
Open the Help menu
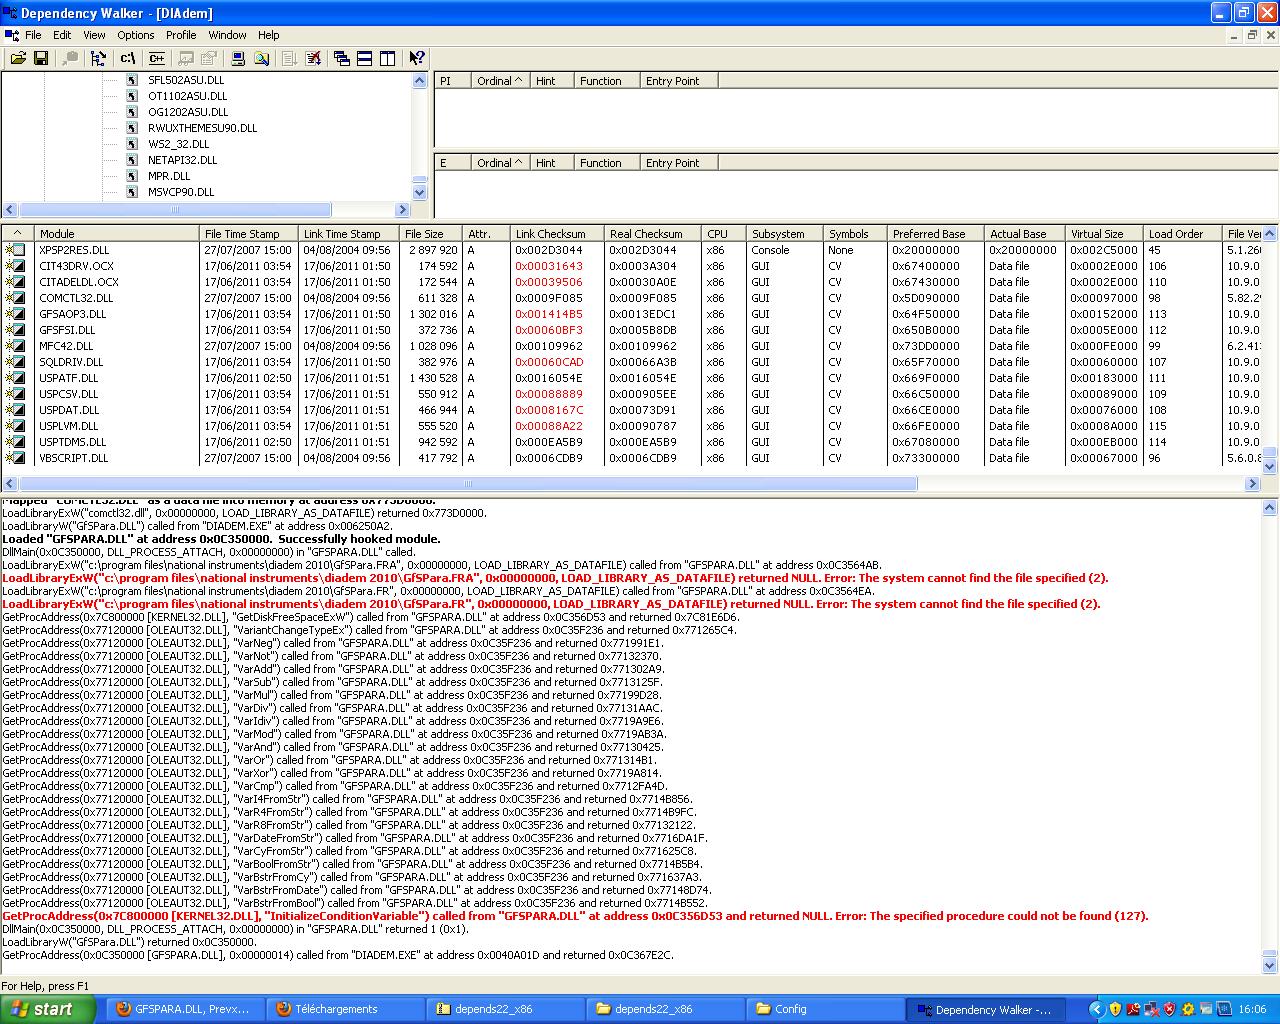269,35
